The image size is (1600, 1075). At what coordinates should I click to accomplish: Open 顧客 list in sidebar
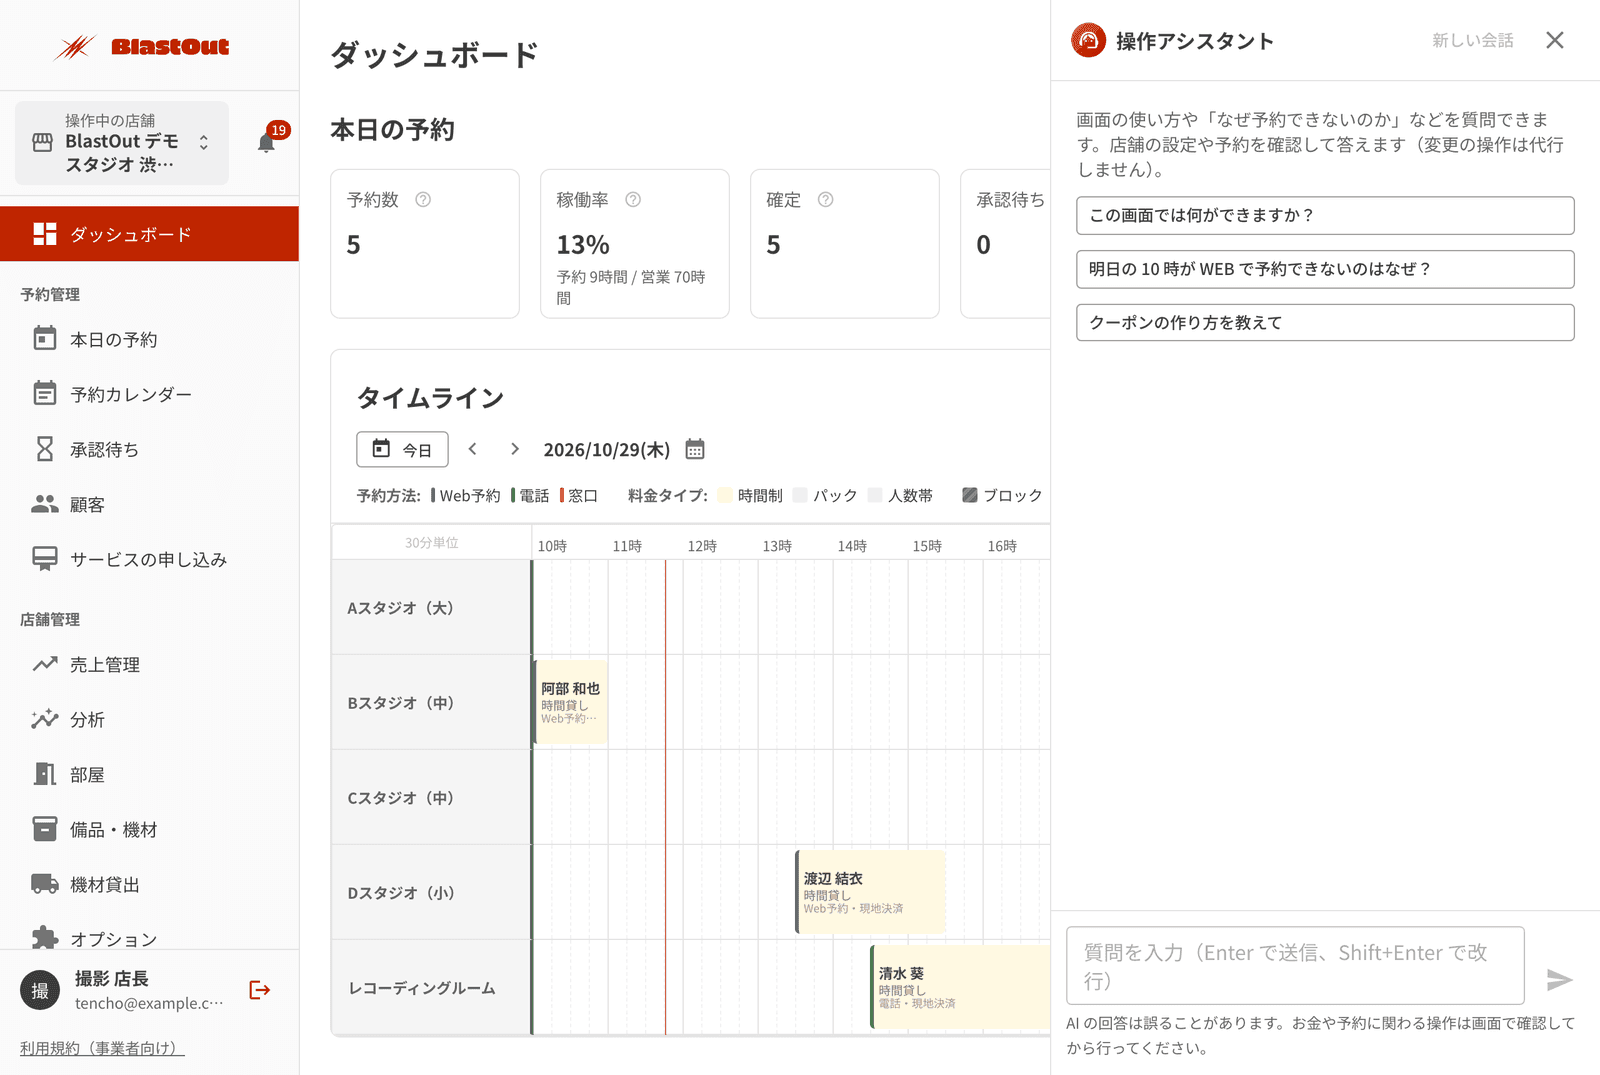click(x=149, y=504)
